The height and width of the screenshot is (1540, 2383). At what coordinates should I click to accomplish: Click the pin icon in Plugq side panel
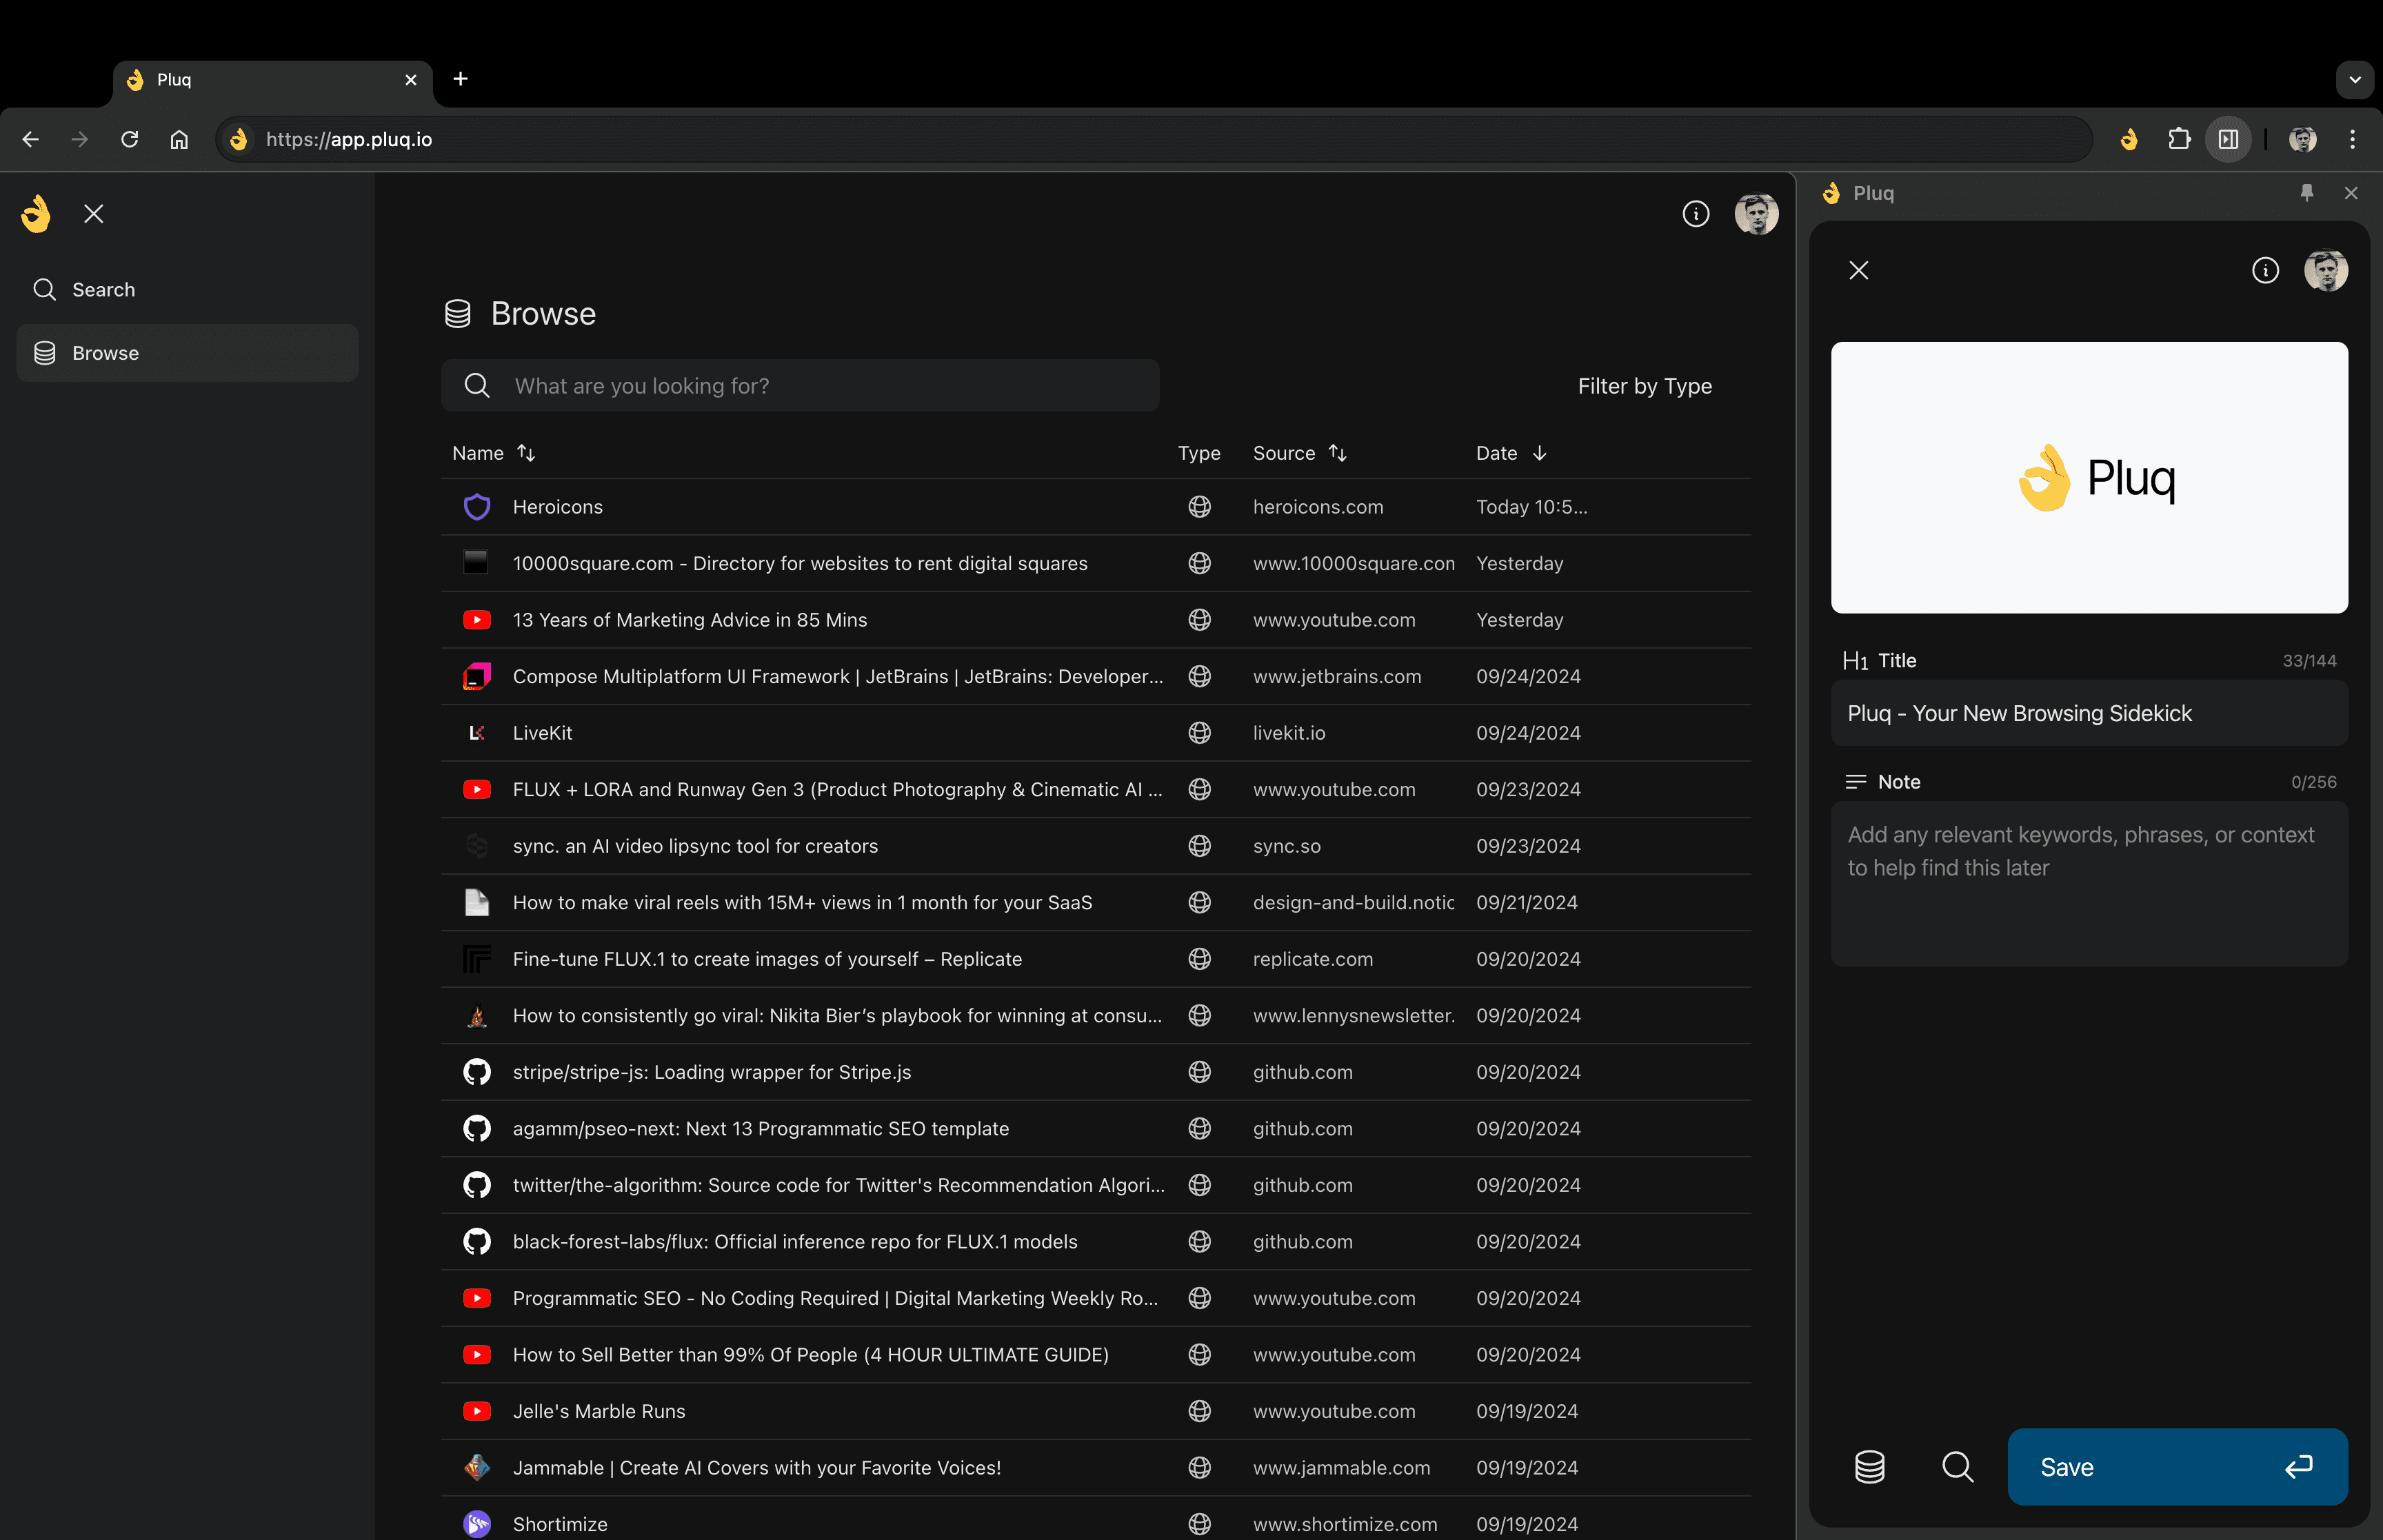[2306, 193]
